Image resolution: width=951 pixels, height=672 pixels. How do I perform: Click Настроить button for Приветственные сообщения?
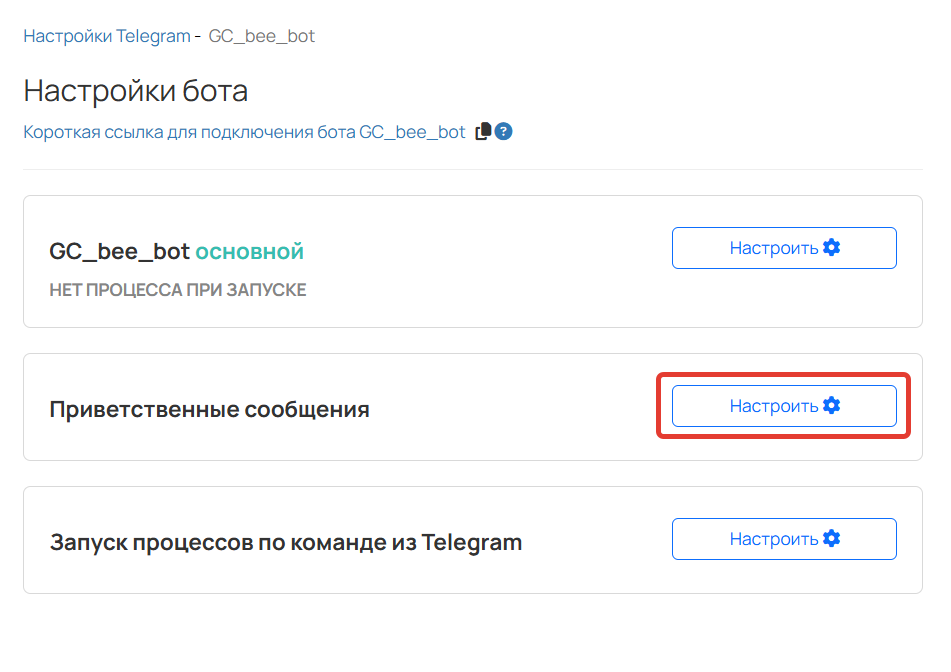point(784,406)
